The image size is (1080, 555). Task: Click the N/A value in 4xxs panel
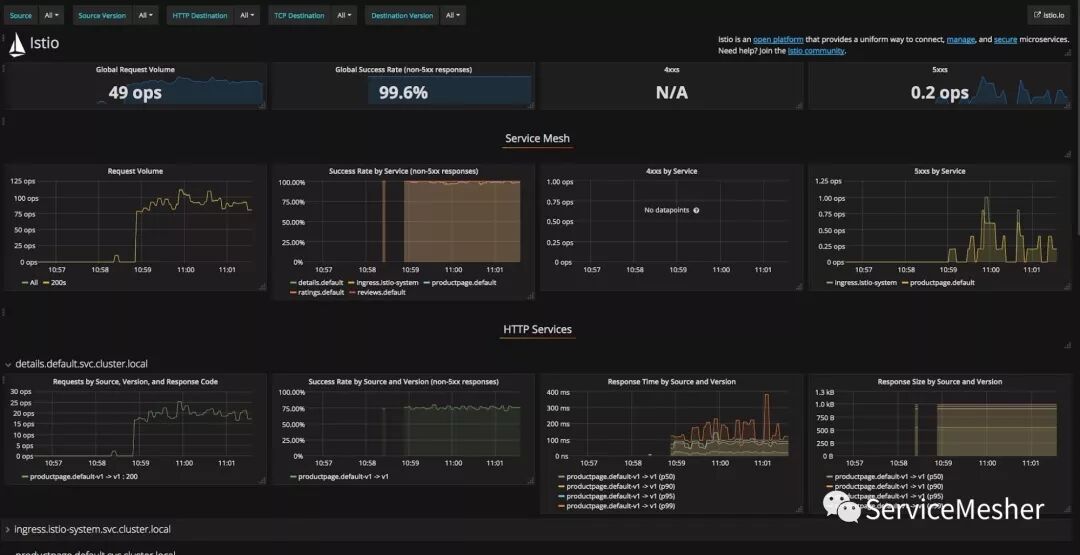click(672, 92)
